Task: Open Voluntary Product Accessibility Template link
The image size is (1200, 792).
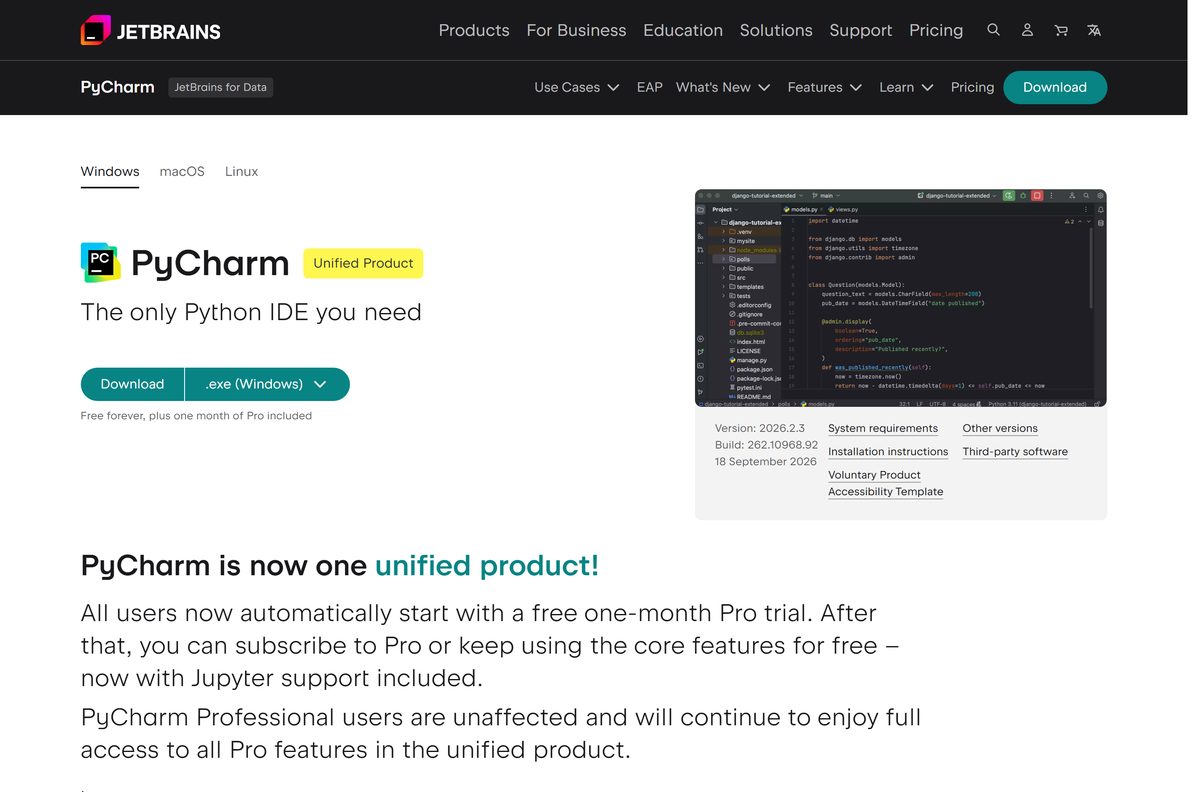Action: (x=885, y=483)
